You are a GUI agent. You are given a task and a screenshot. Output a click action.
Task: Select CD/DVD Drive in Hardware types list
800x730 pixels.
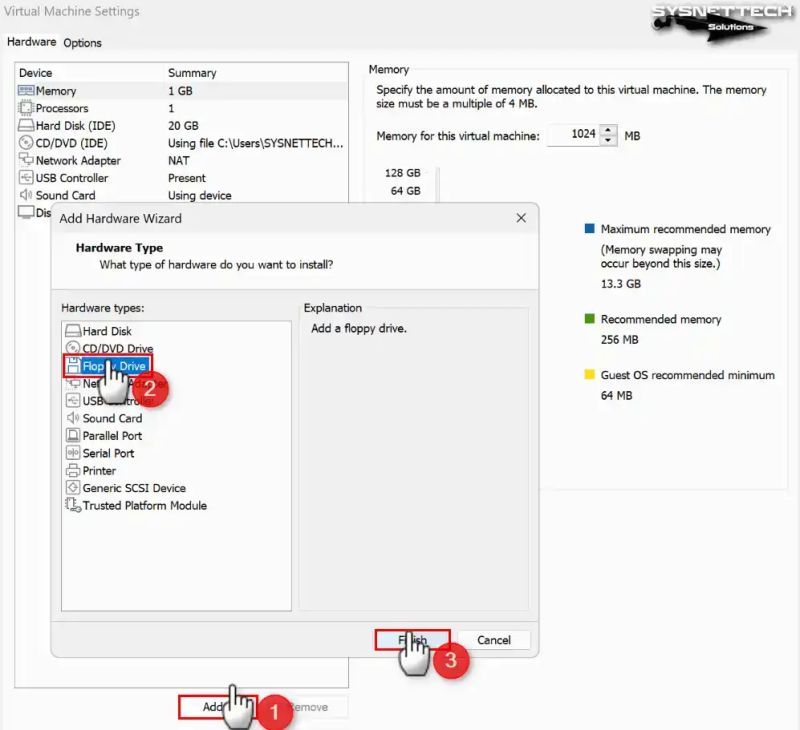click(118, 348)
